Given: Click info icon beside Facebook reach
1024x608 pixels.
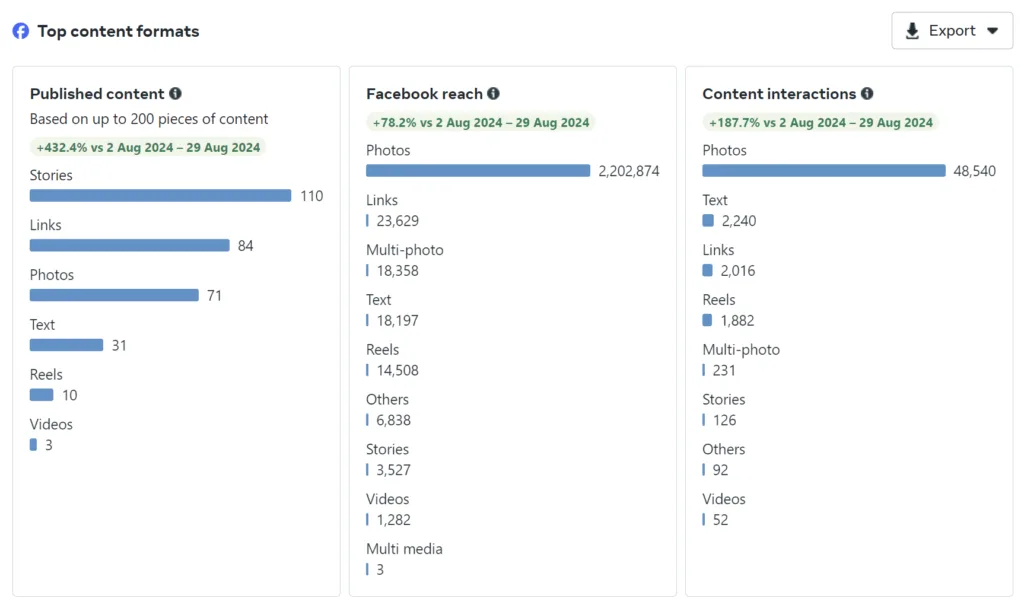Looking at the screenshot, I should tap(493, 94).
